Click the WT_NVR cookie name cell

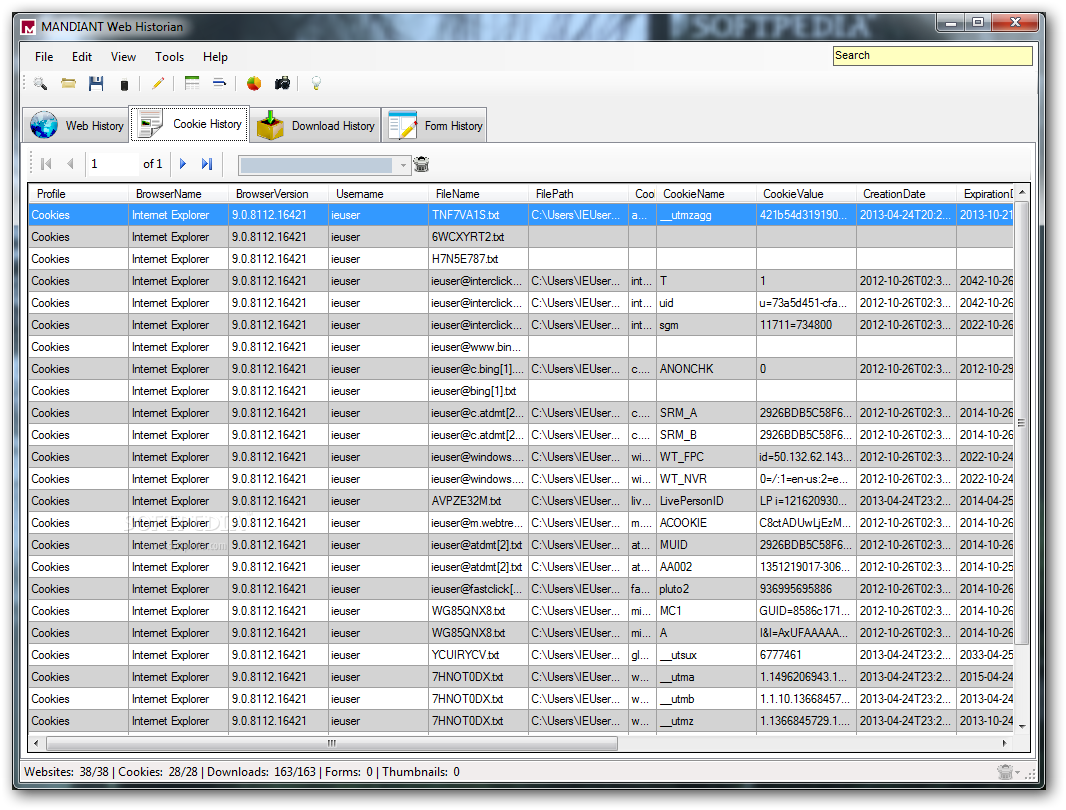click(x=706, y=479)
